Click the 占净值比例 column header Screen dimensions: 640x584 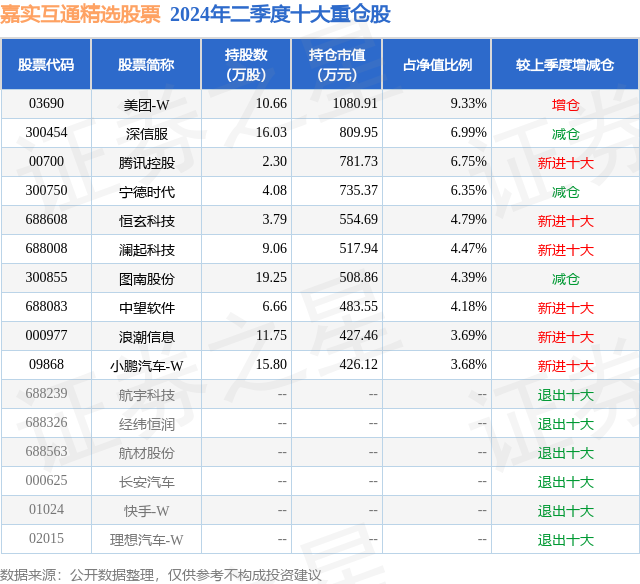pos(437,64)
